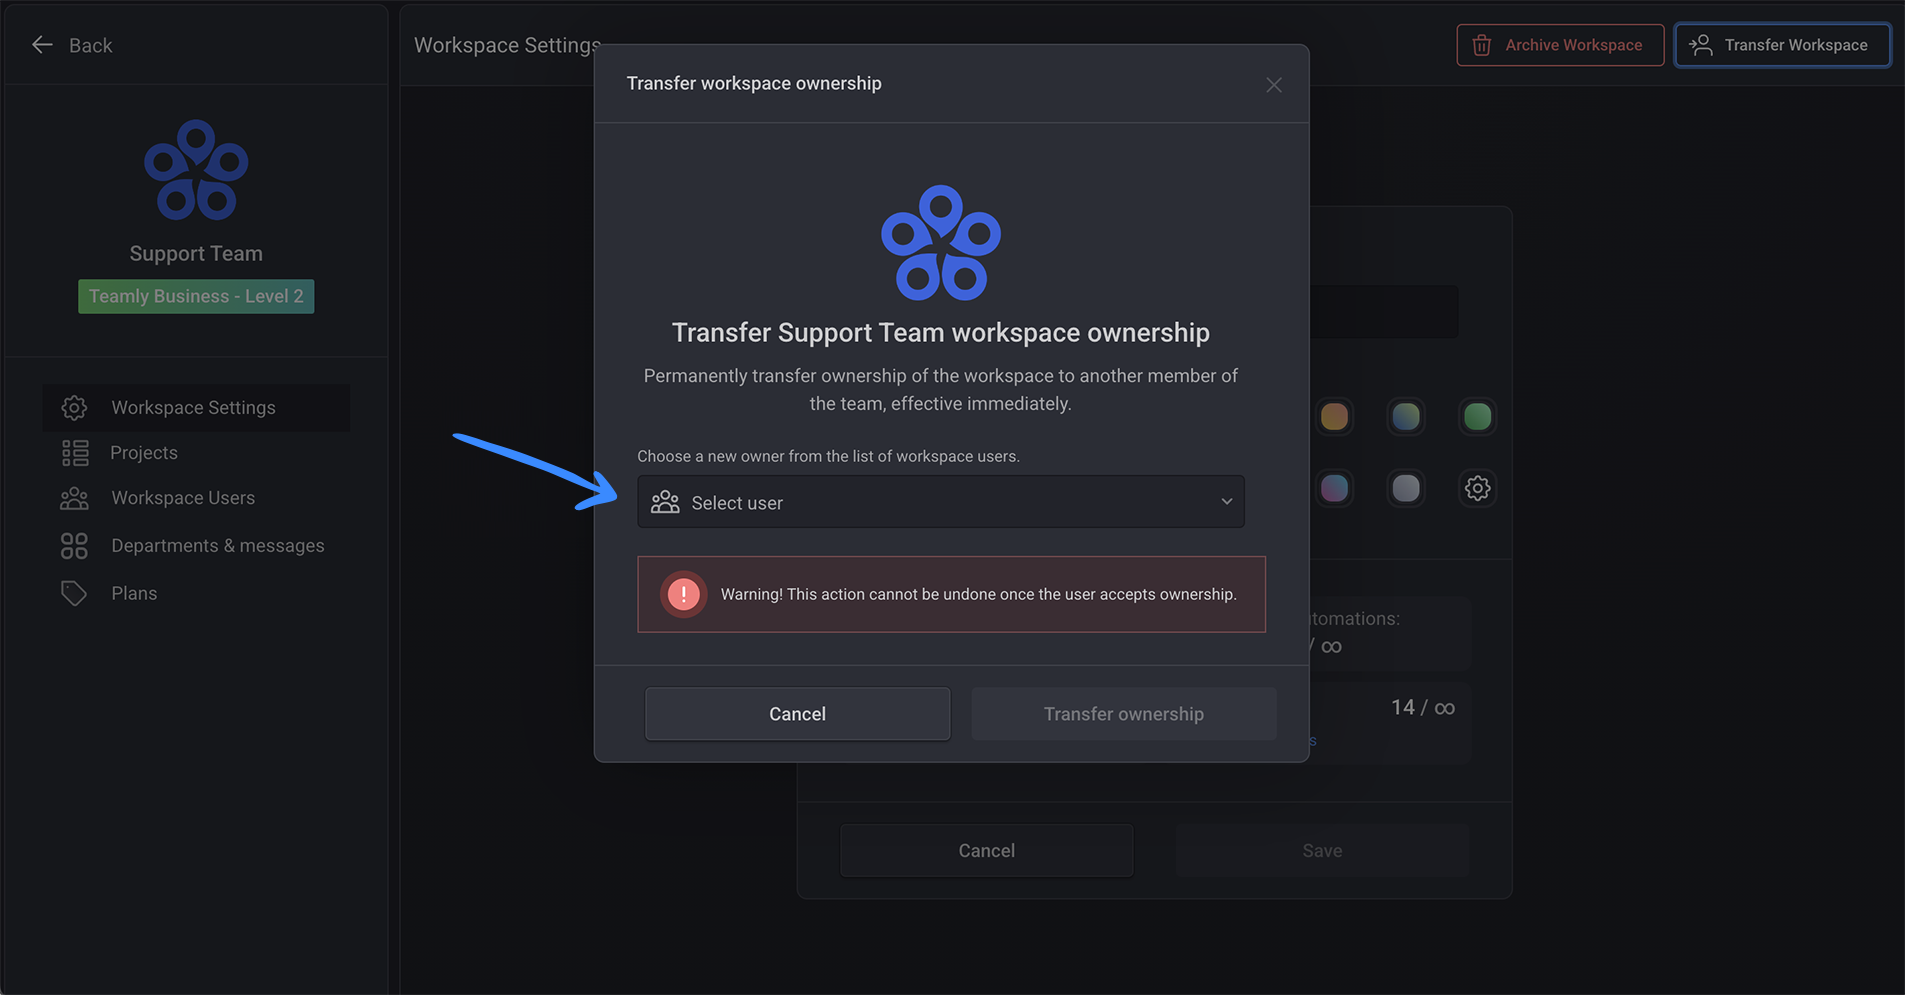Close the Transfer workspace ownership dialog
Viewport: 1905px width, 995px height.
click(x=1274, y=85)
